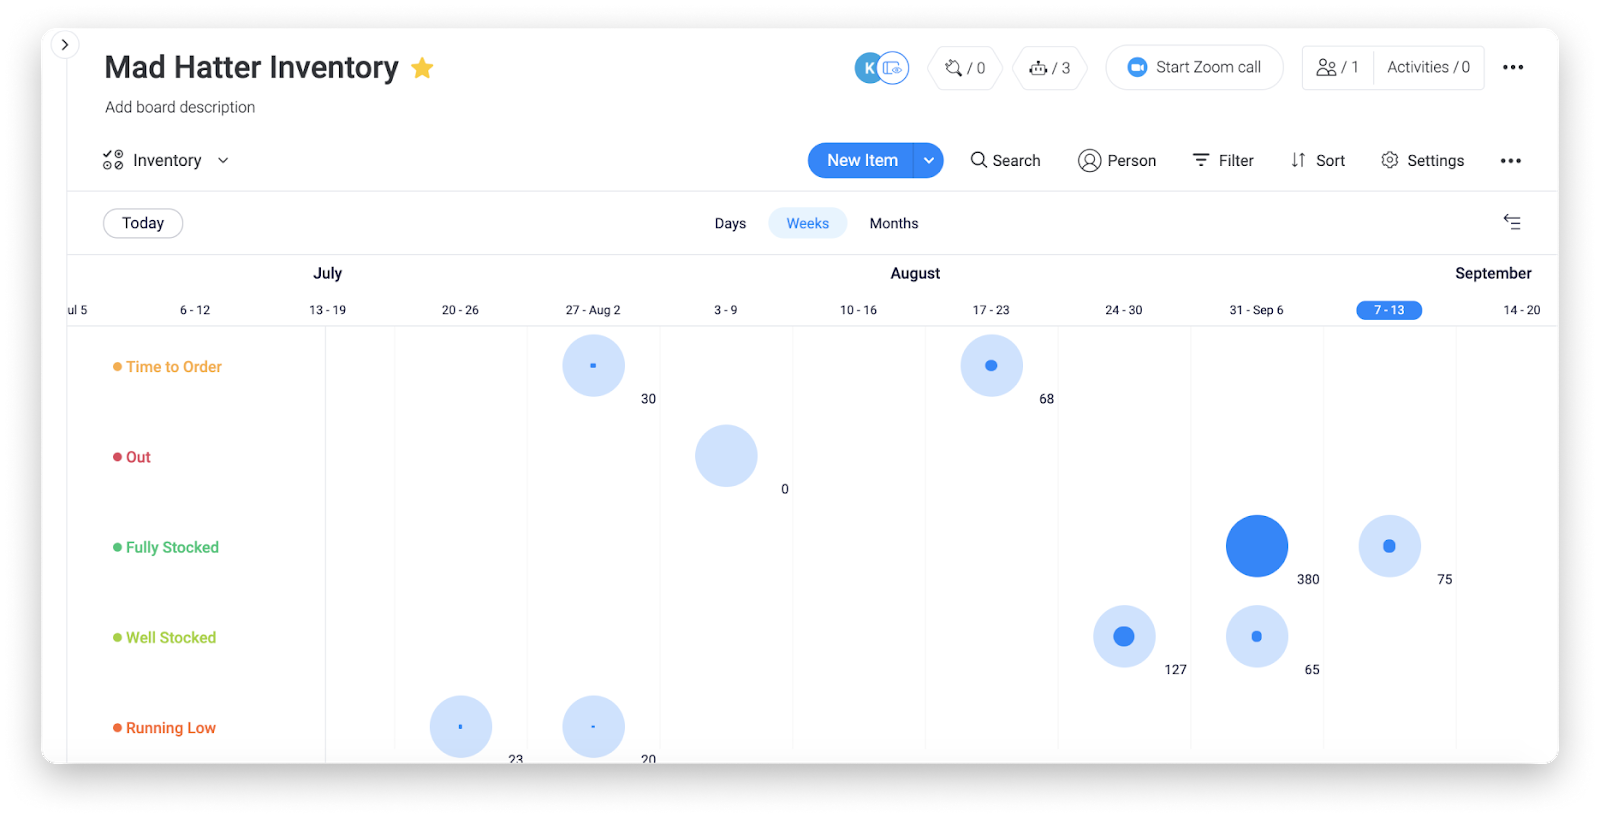
Task: Open the Inventory view dropdown
Action: click(223, 160)
